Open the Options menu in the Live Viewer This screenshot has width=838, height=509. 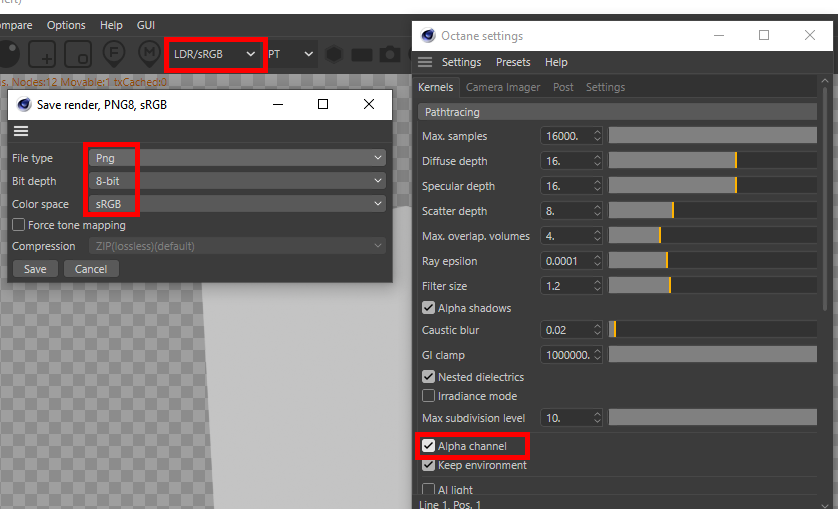(x=66, y=25)
